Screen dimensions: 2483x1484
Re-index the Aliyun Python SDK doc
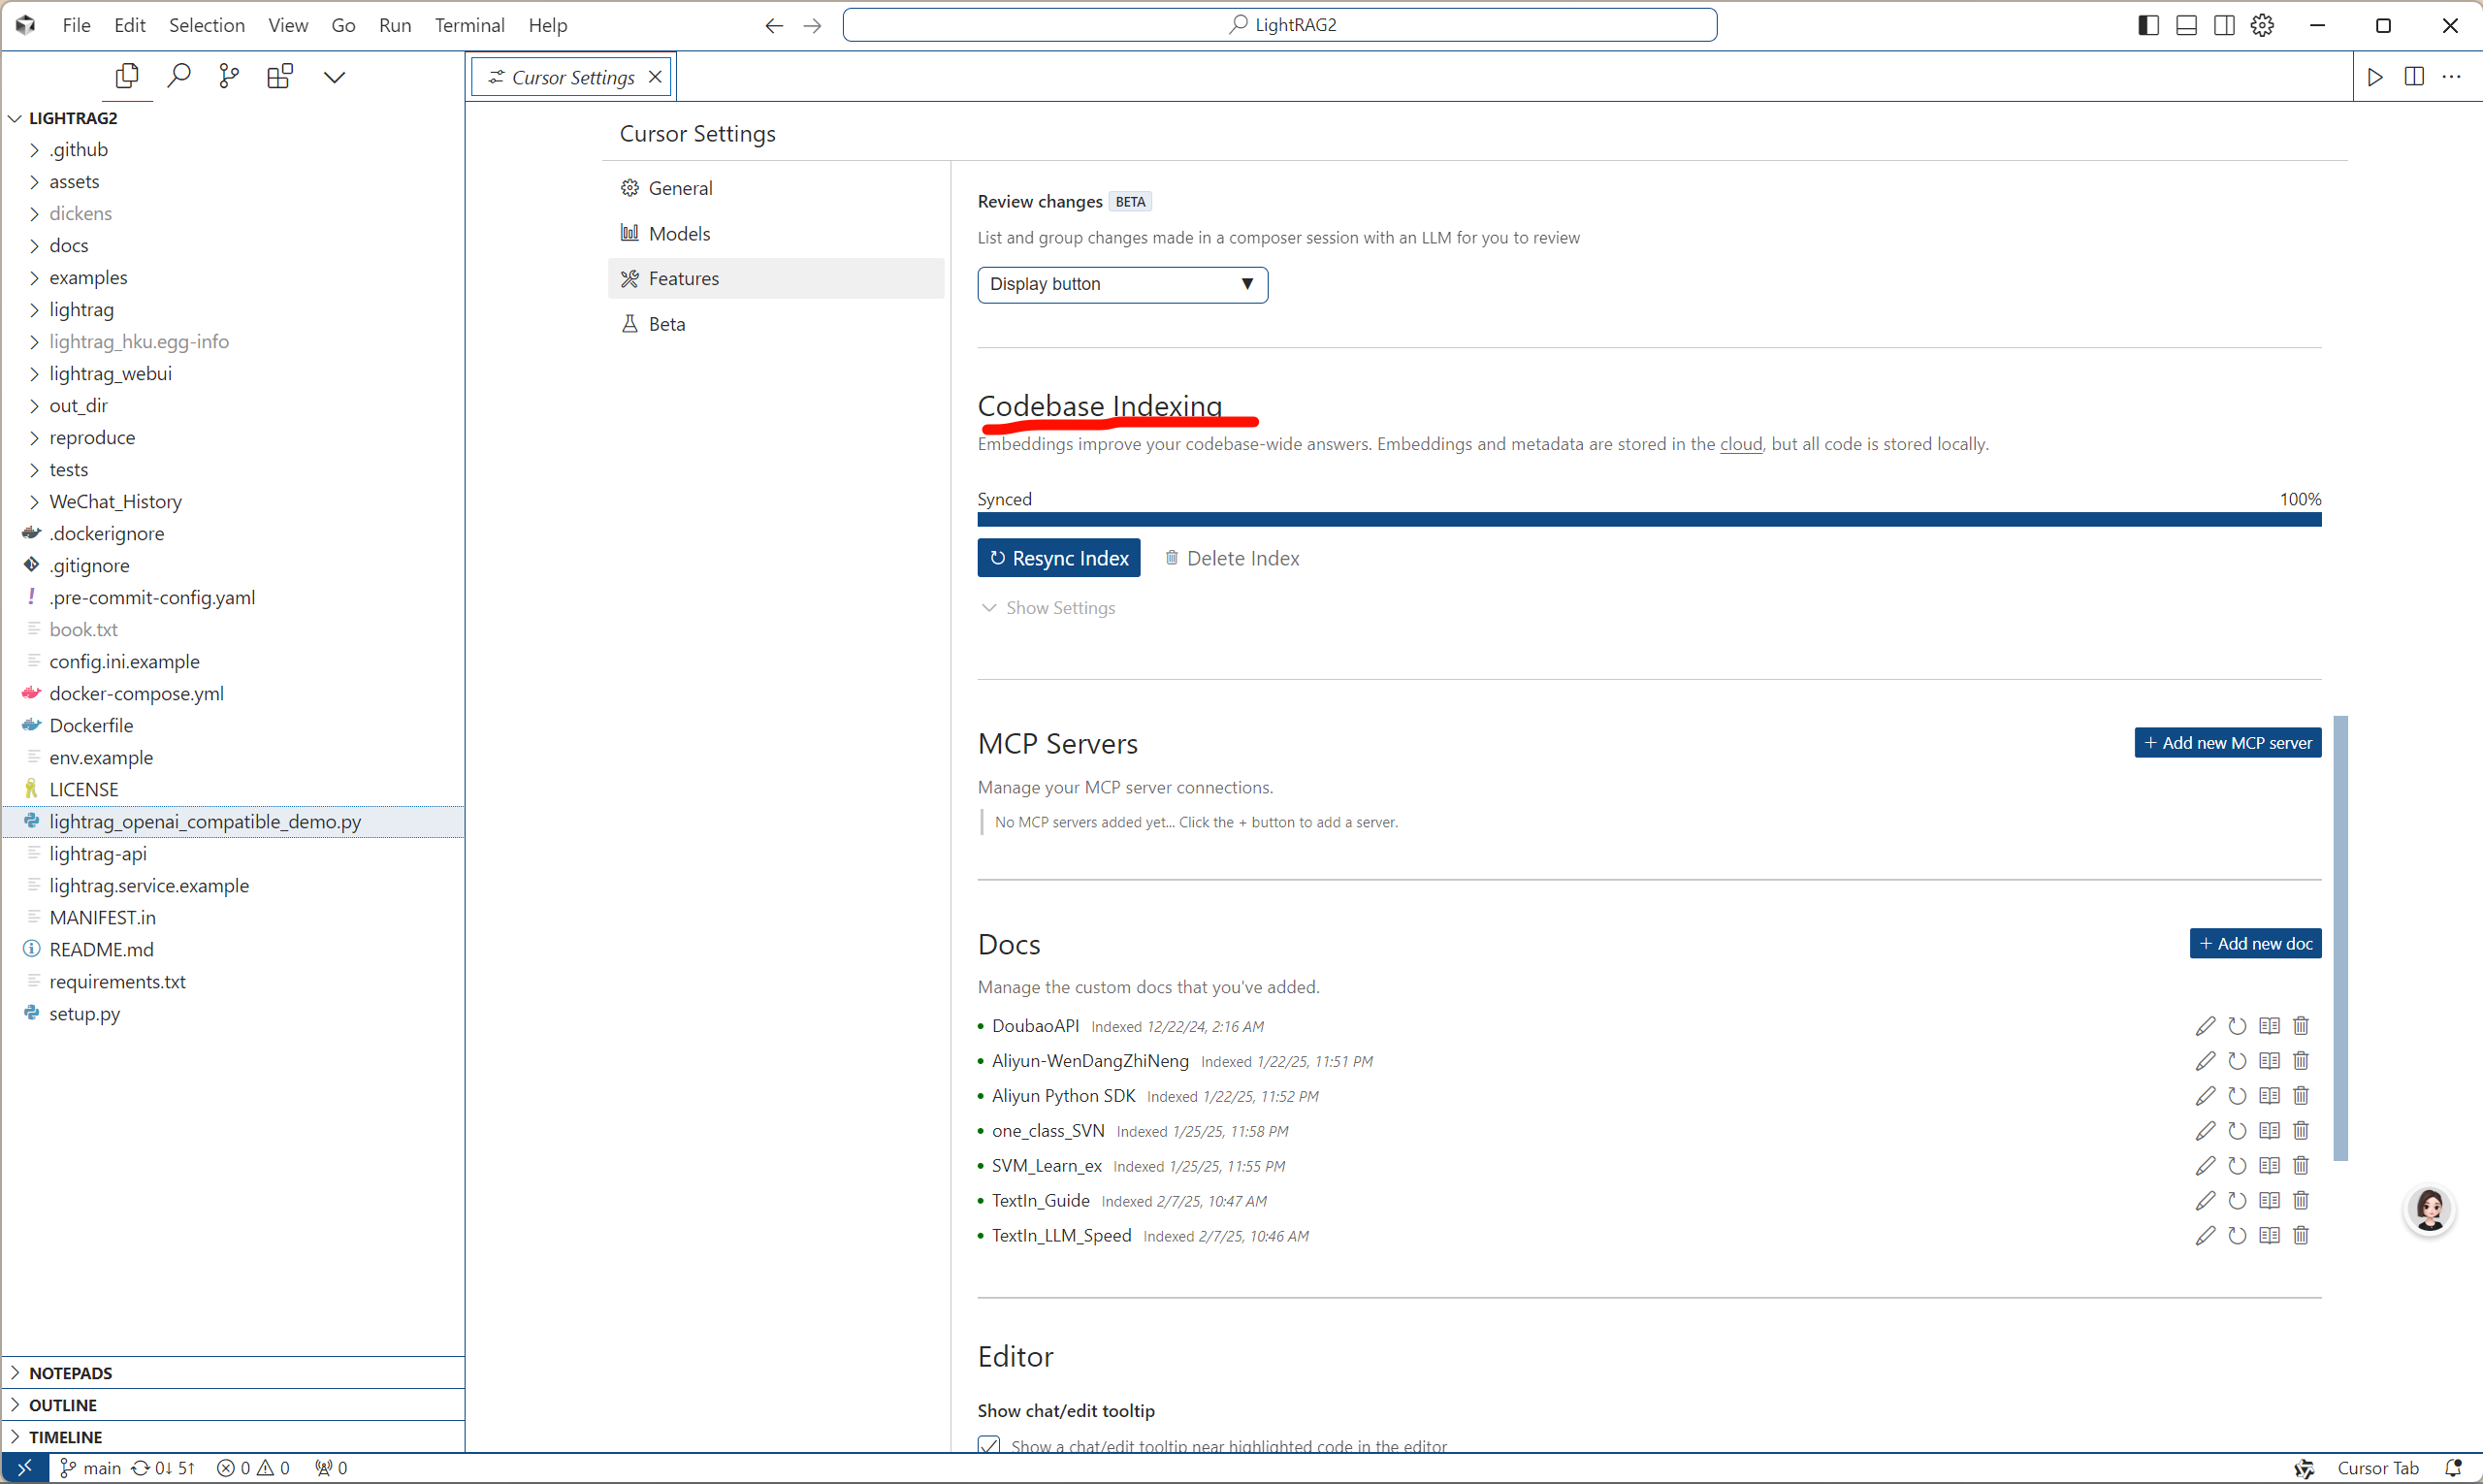click(x=2237, y=1096)
